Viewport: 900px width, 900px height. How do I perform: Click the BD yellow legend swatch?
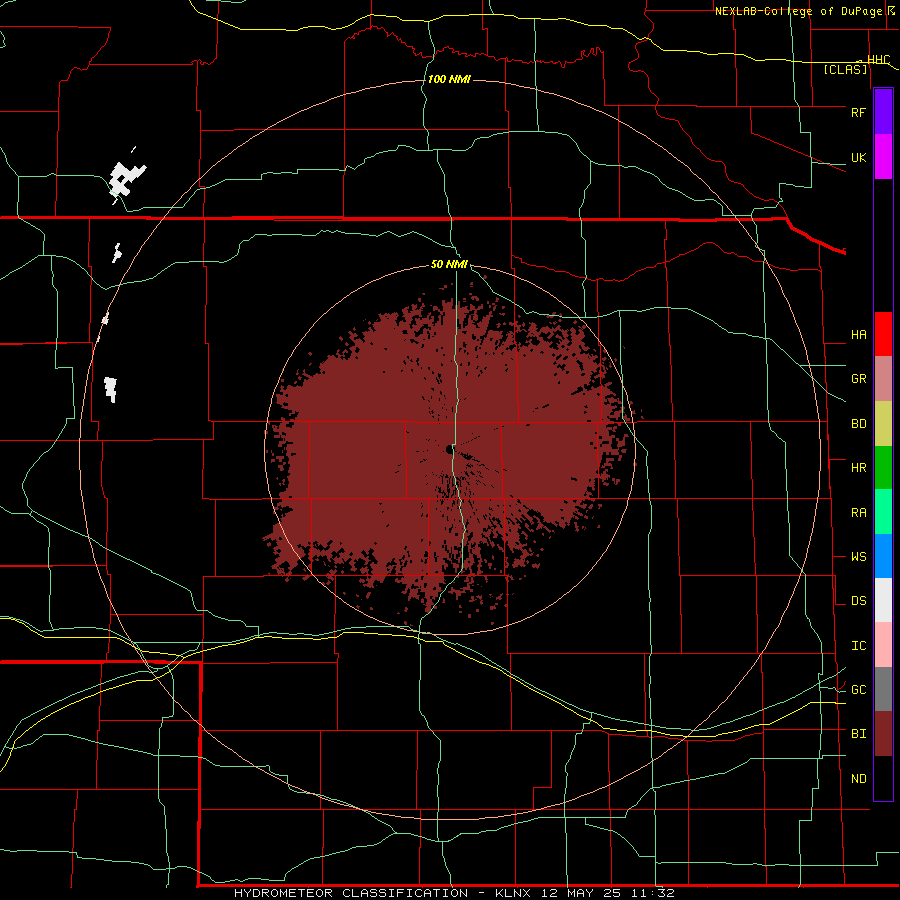(883, 424)
